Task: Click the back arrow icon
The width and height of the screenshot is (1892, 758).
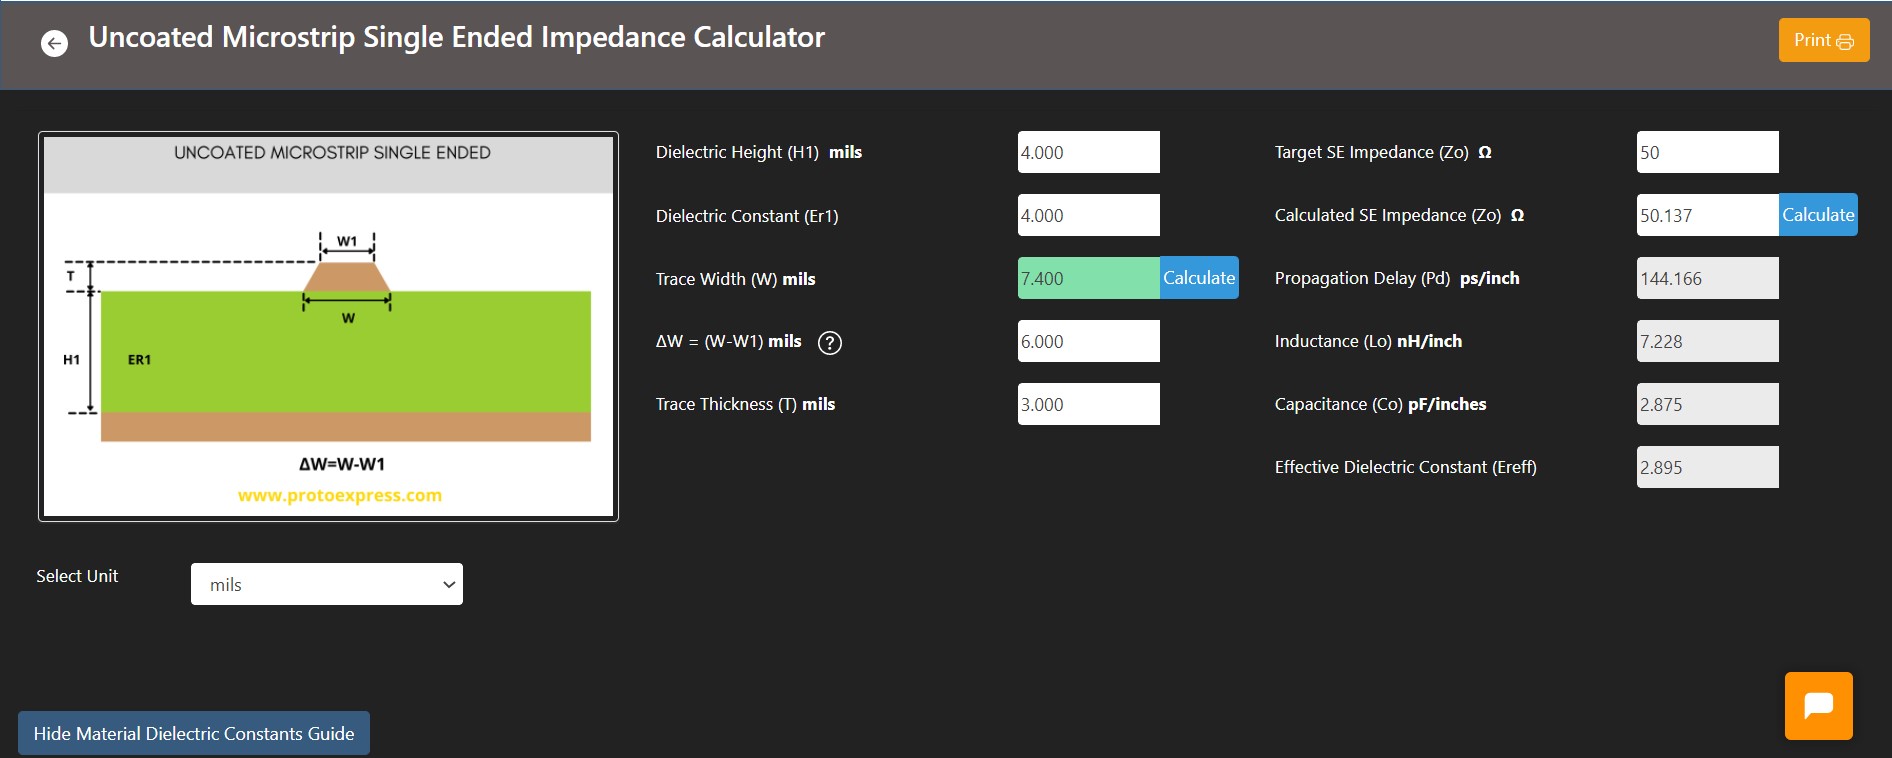Action: click(x=54, y=43)
